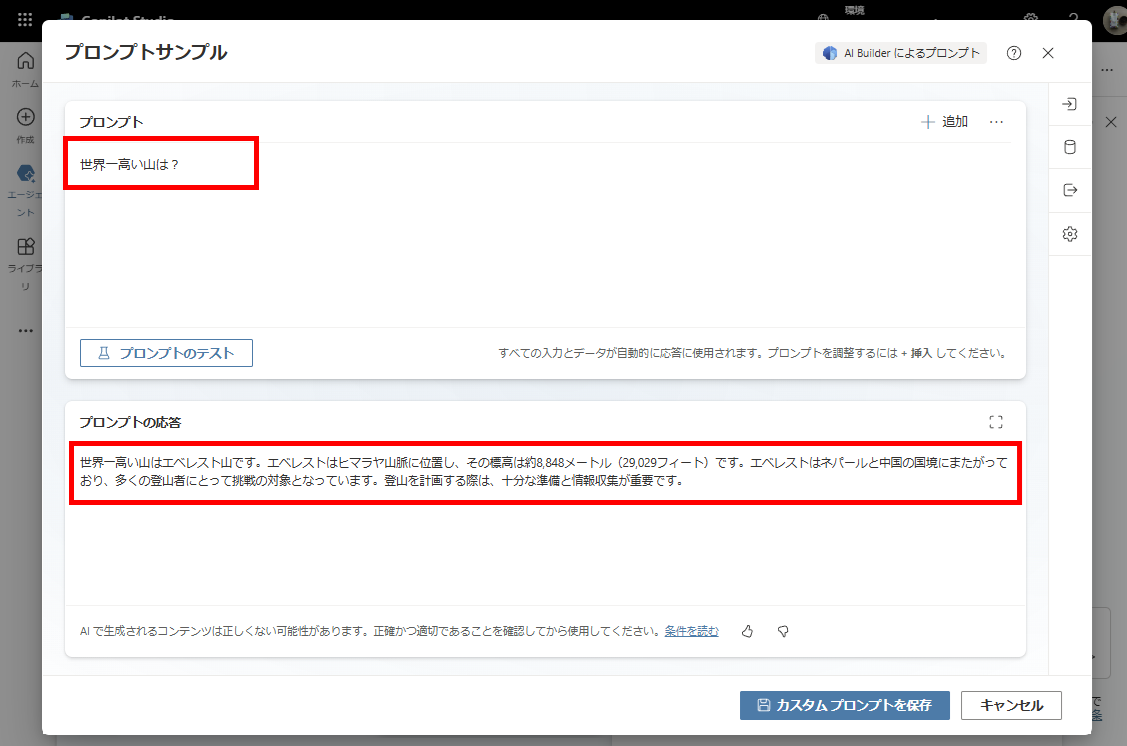
Task: Click the help question mark icon in dialog header
Action: coord(1014,53)
